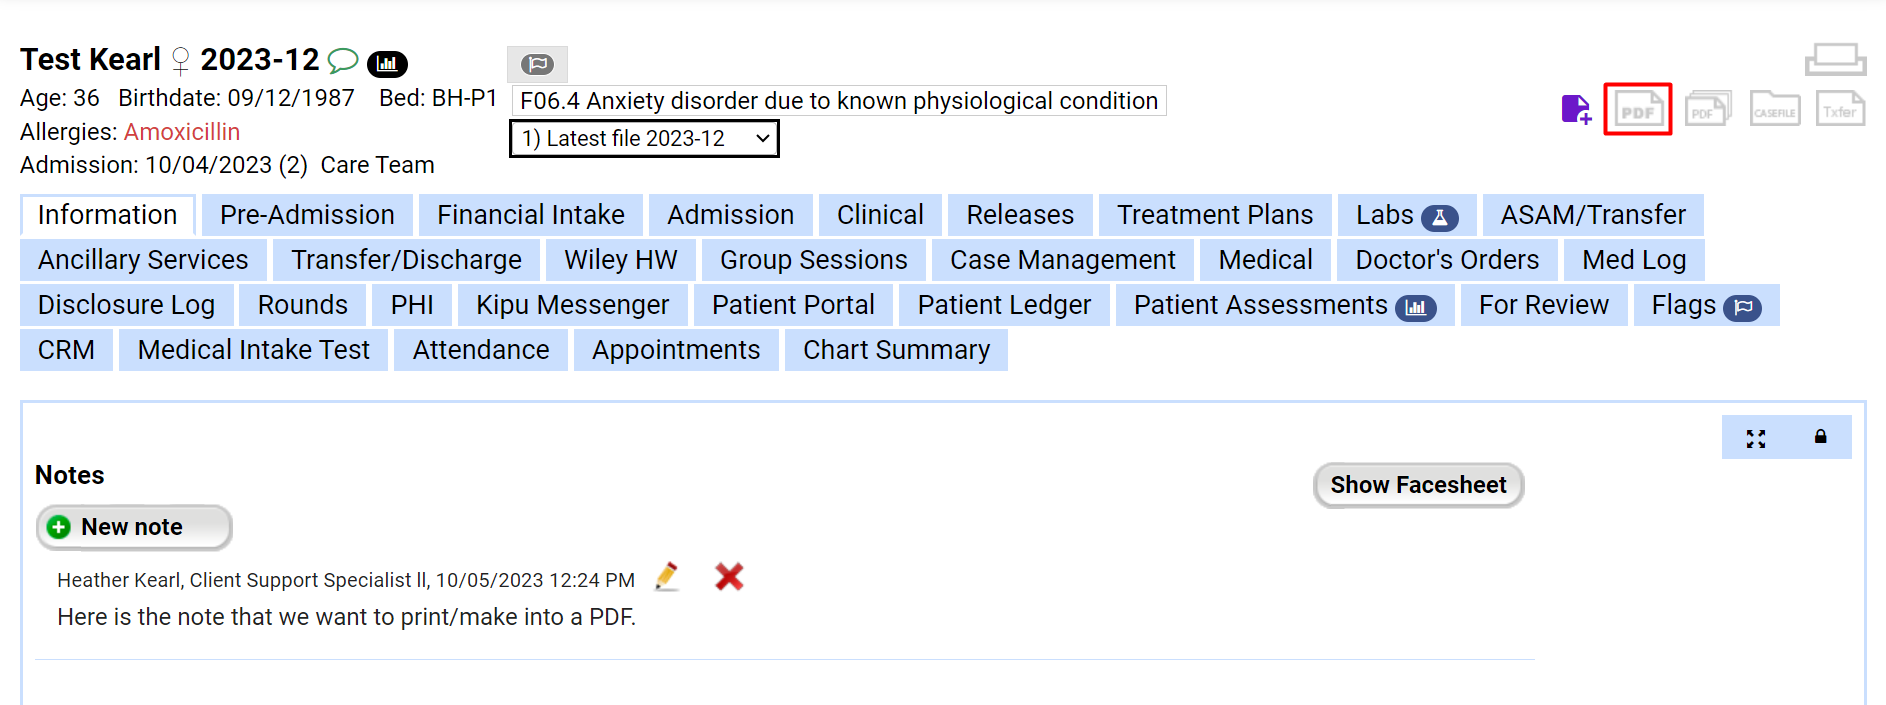Click the flag icon above the diagnosis field
The image size is (1886, 705).
tap(537, 63)
